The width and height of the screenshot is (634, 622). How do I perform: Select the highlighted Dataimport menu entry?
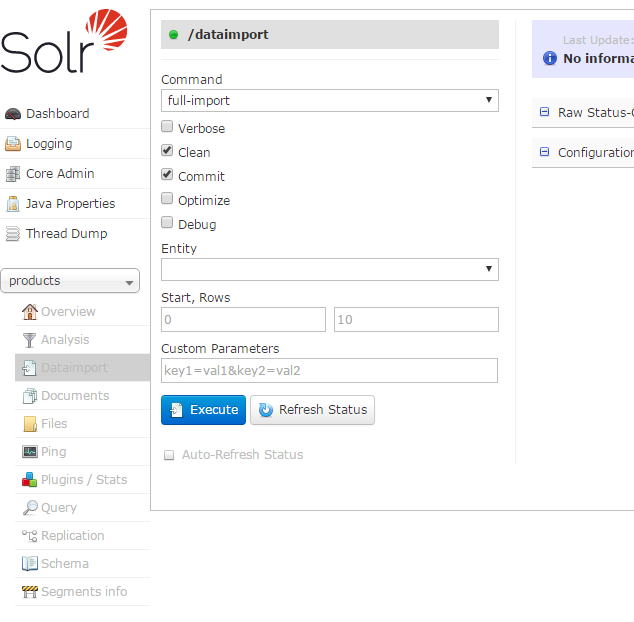(x=82, y=368)
